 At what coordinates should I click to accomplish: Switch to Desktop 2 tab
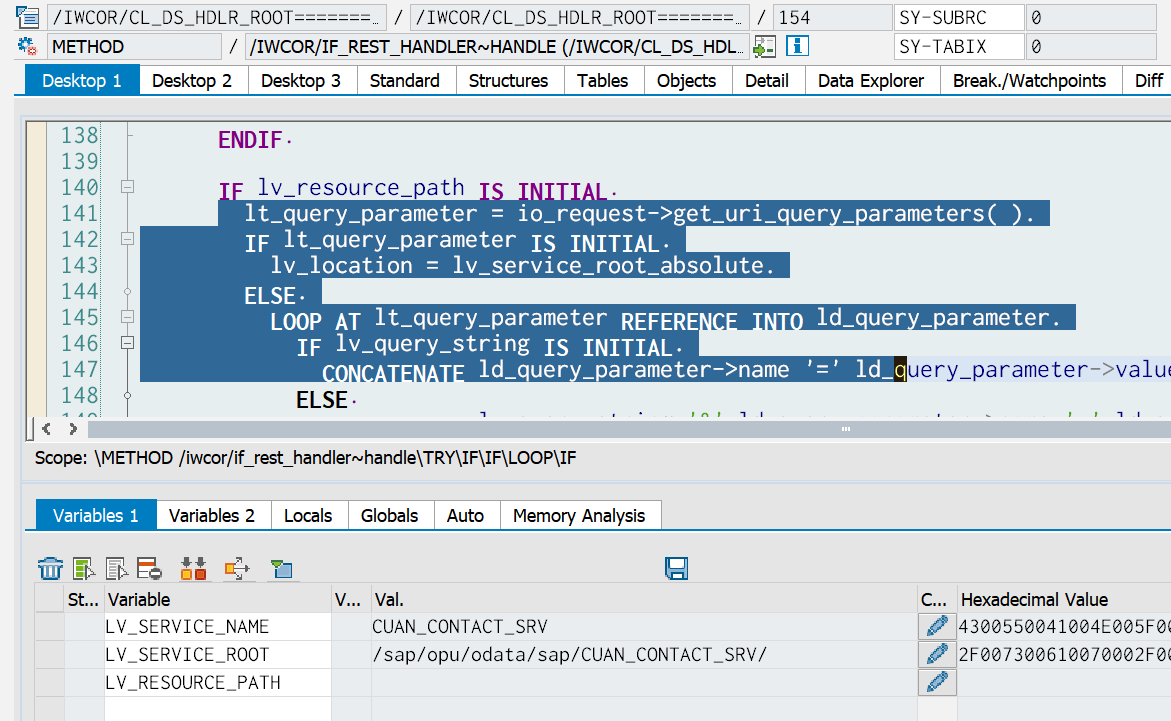pos(192,80)
